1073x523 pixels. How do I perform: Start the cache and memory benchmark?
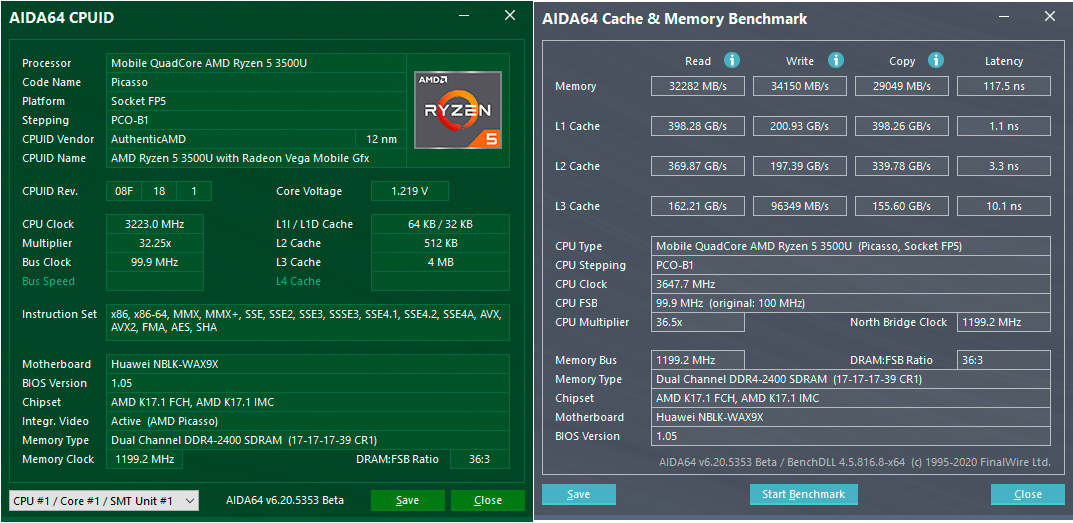click(x=803, y=494)
